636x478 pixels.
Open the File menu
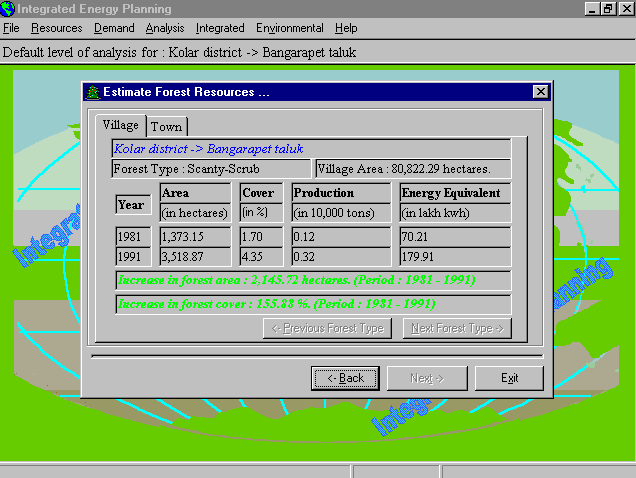[11, 28]
